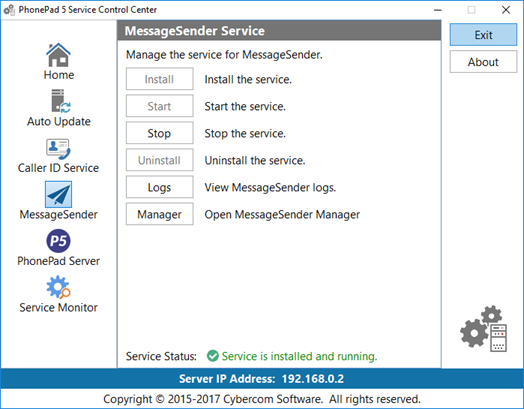Click the Caller ID Service label
Screen dimensions: 524x409
[x=58, y=168]
